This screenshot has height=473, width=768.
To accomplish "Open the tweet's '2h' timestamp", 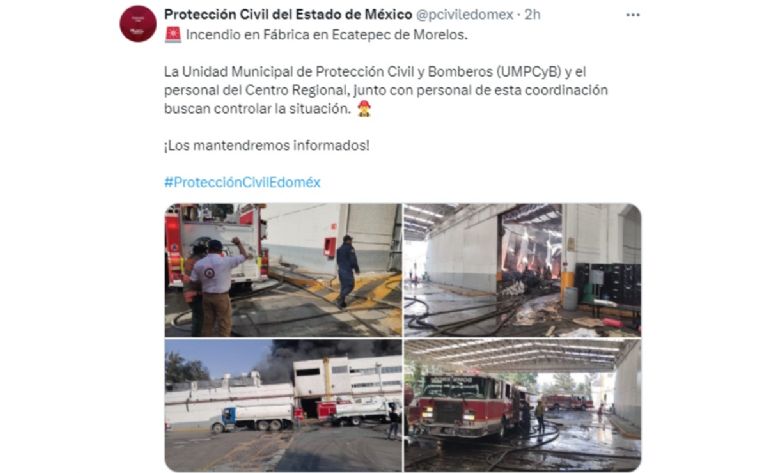I will coord(532,15).
